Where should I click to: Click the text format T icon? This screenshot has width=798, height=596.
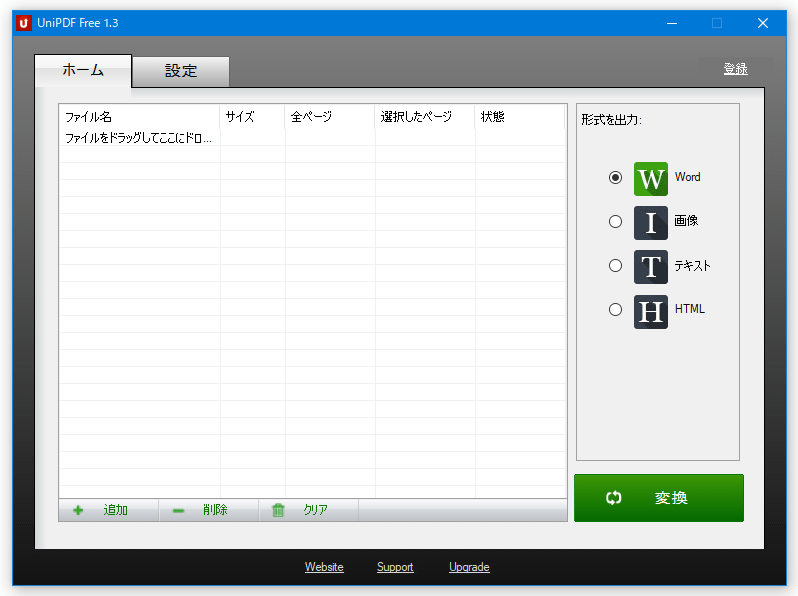650,267
